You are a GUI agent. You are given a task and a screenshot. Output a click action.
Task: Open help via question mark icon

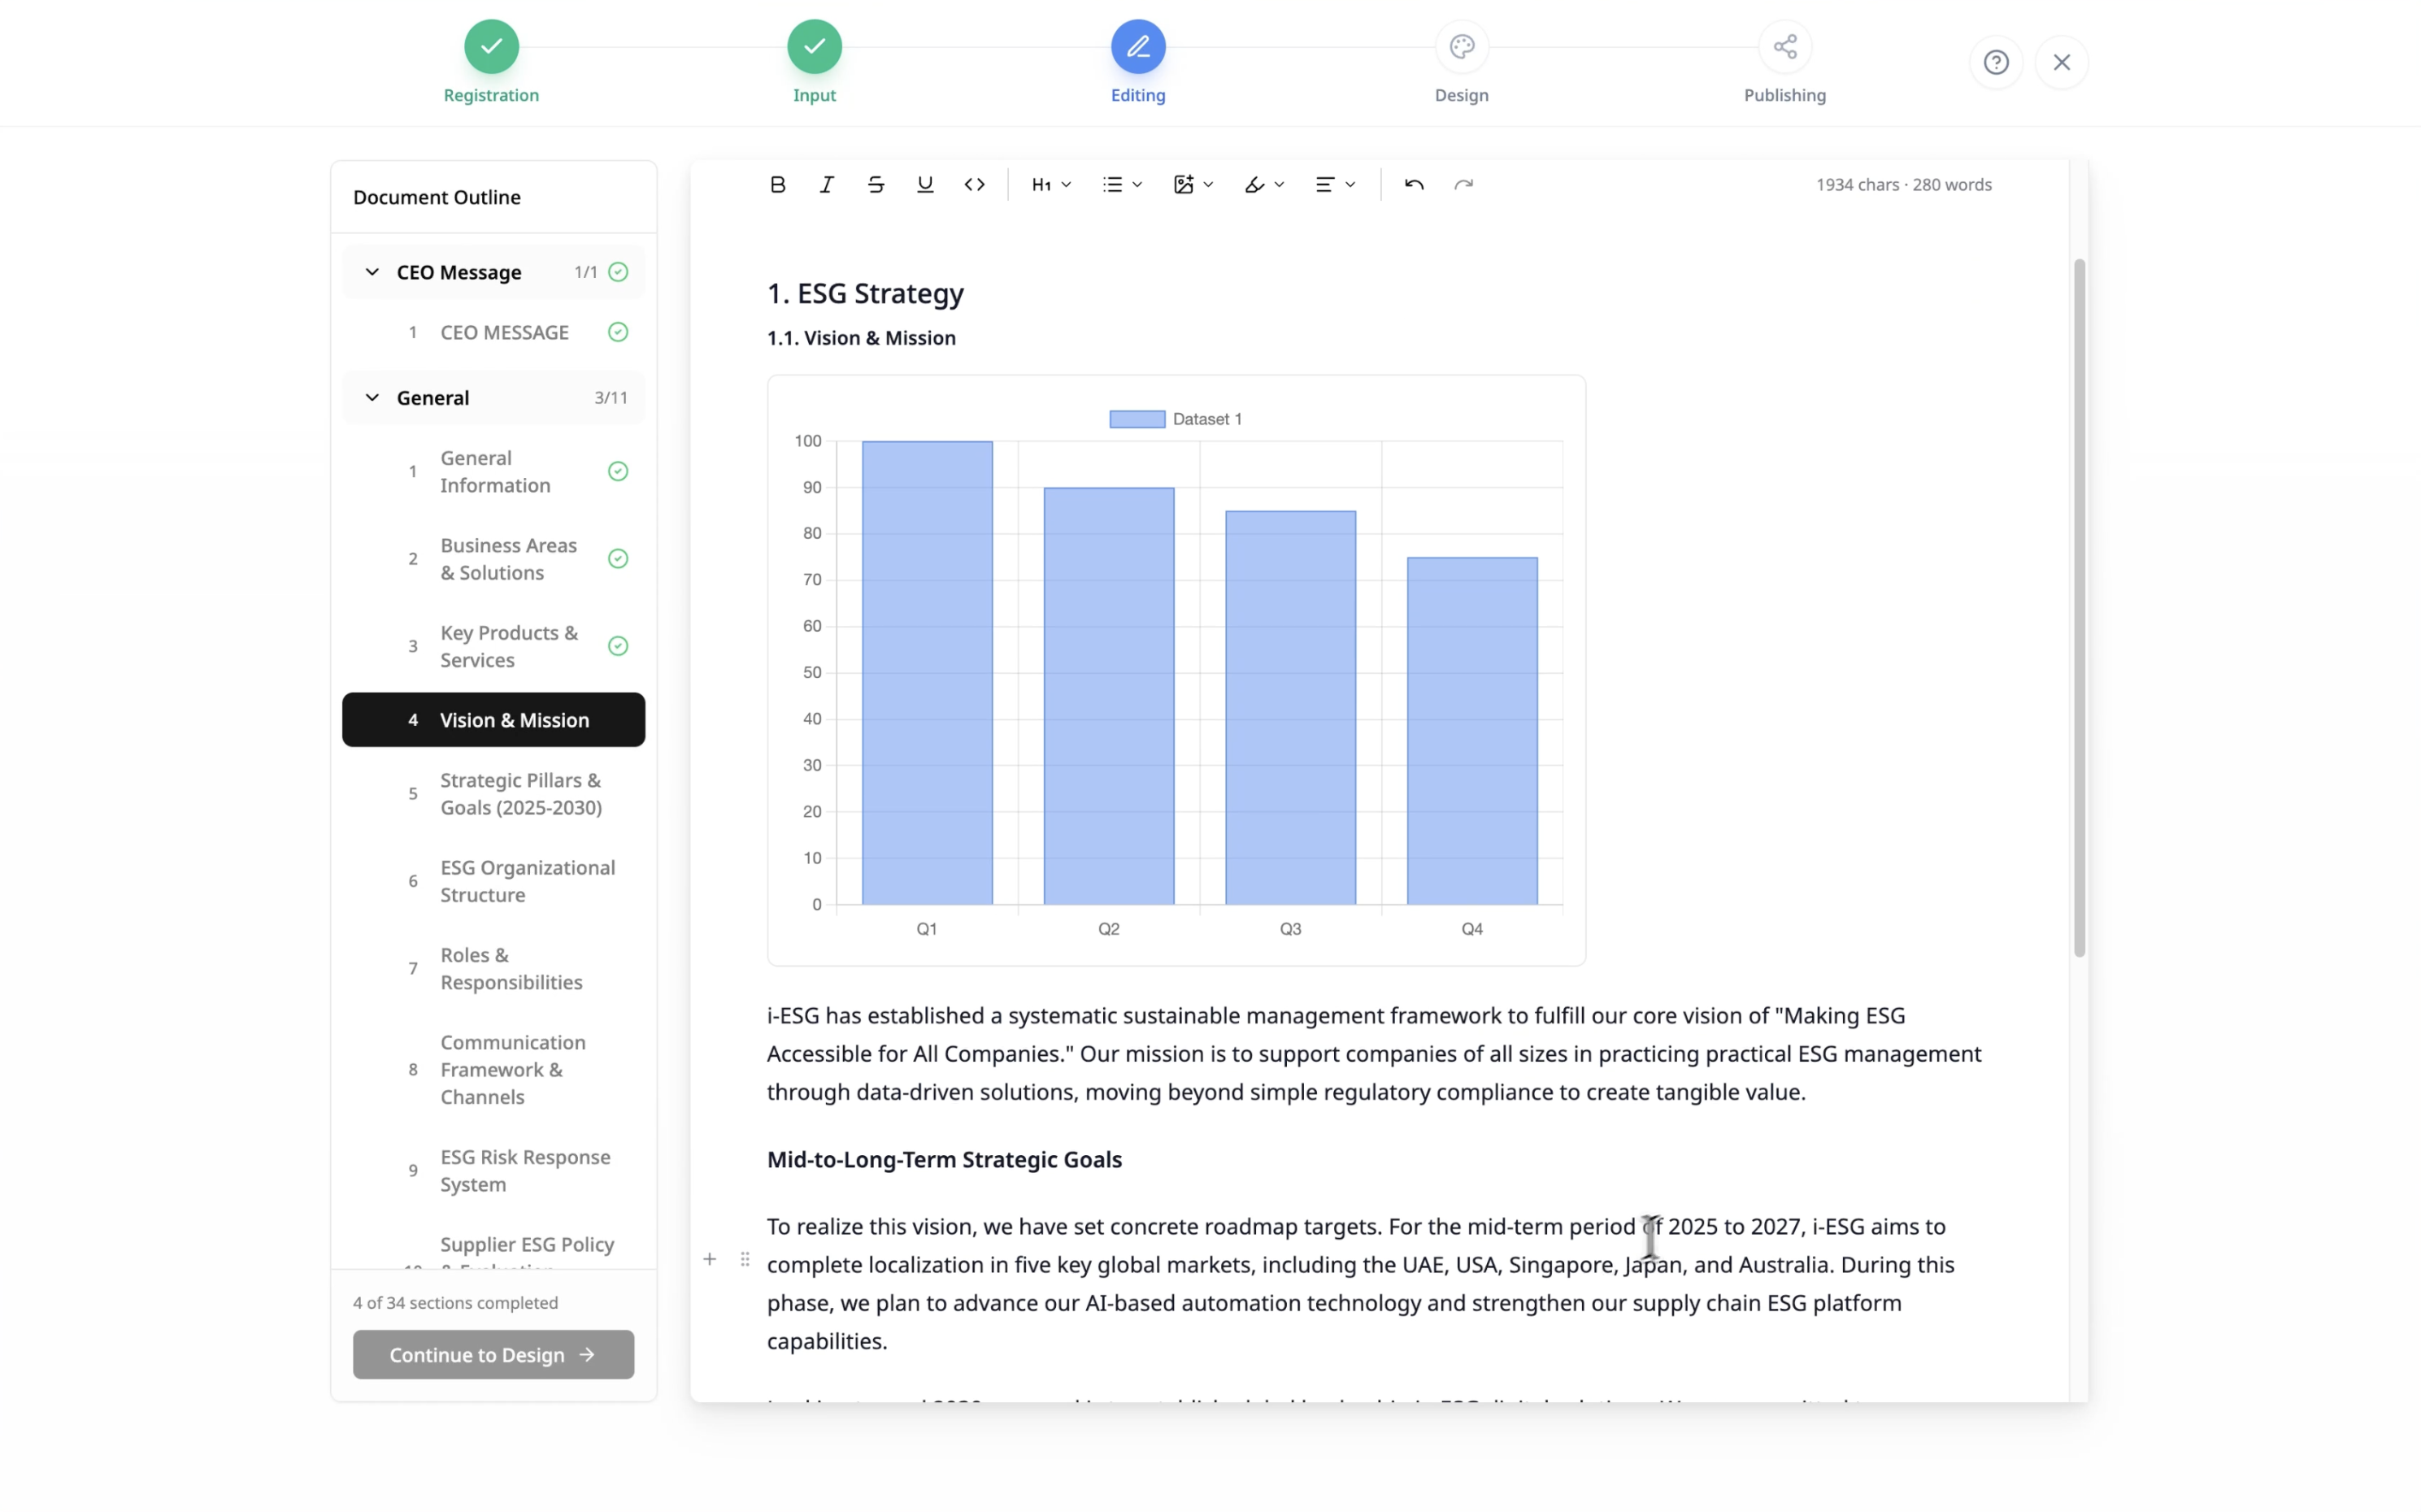(1995, 62)
